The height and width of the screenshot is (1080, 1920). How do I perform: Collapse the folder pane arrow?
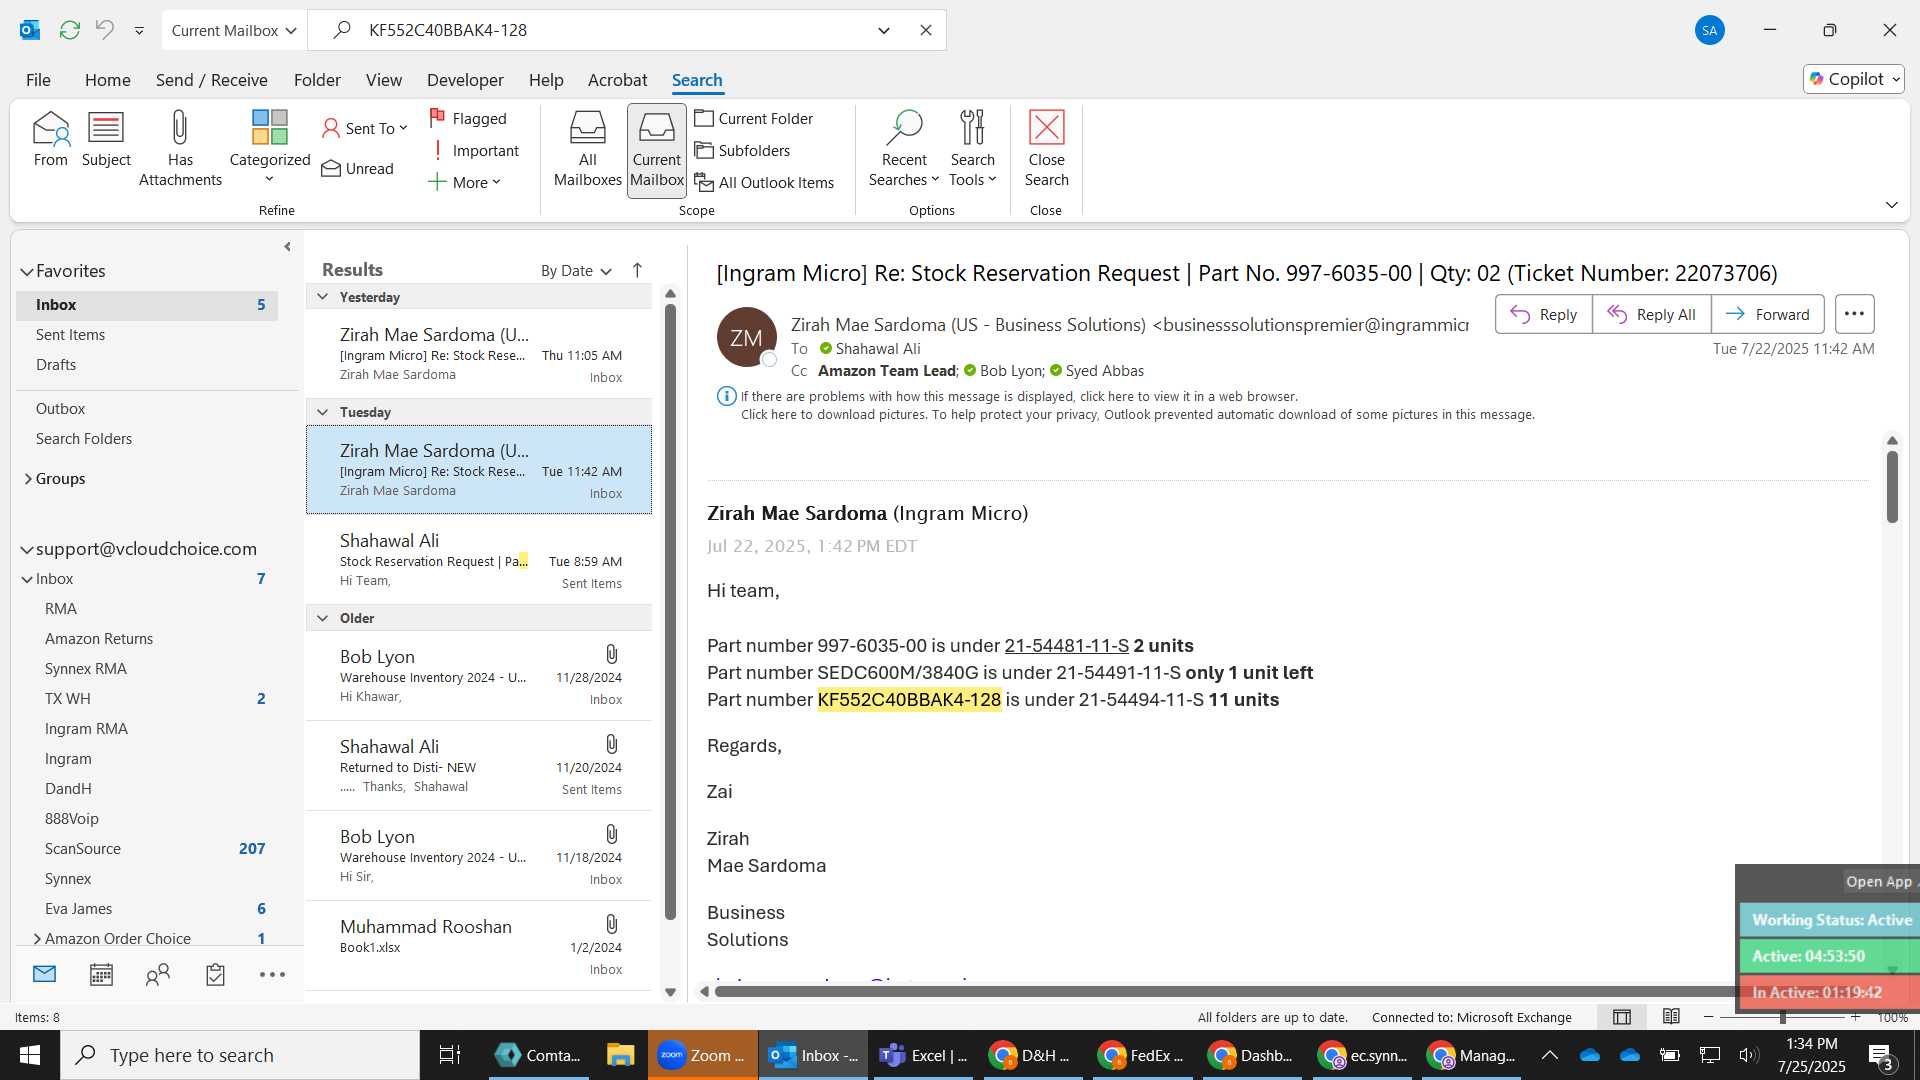288,246
